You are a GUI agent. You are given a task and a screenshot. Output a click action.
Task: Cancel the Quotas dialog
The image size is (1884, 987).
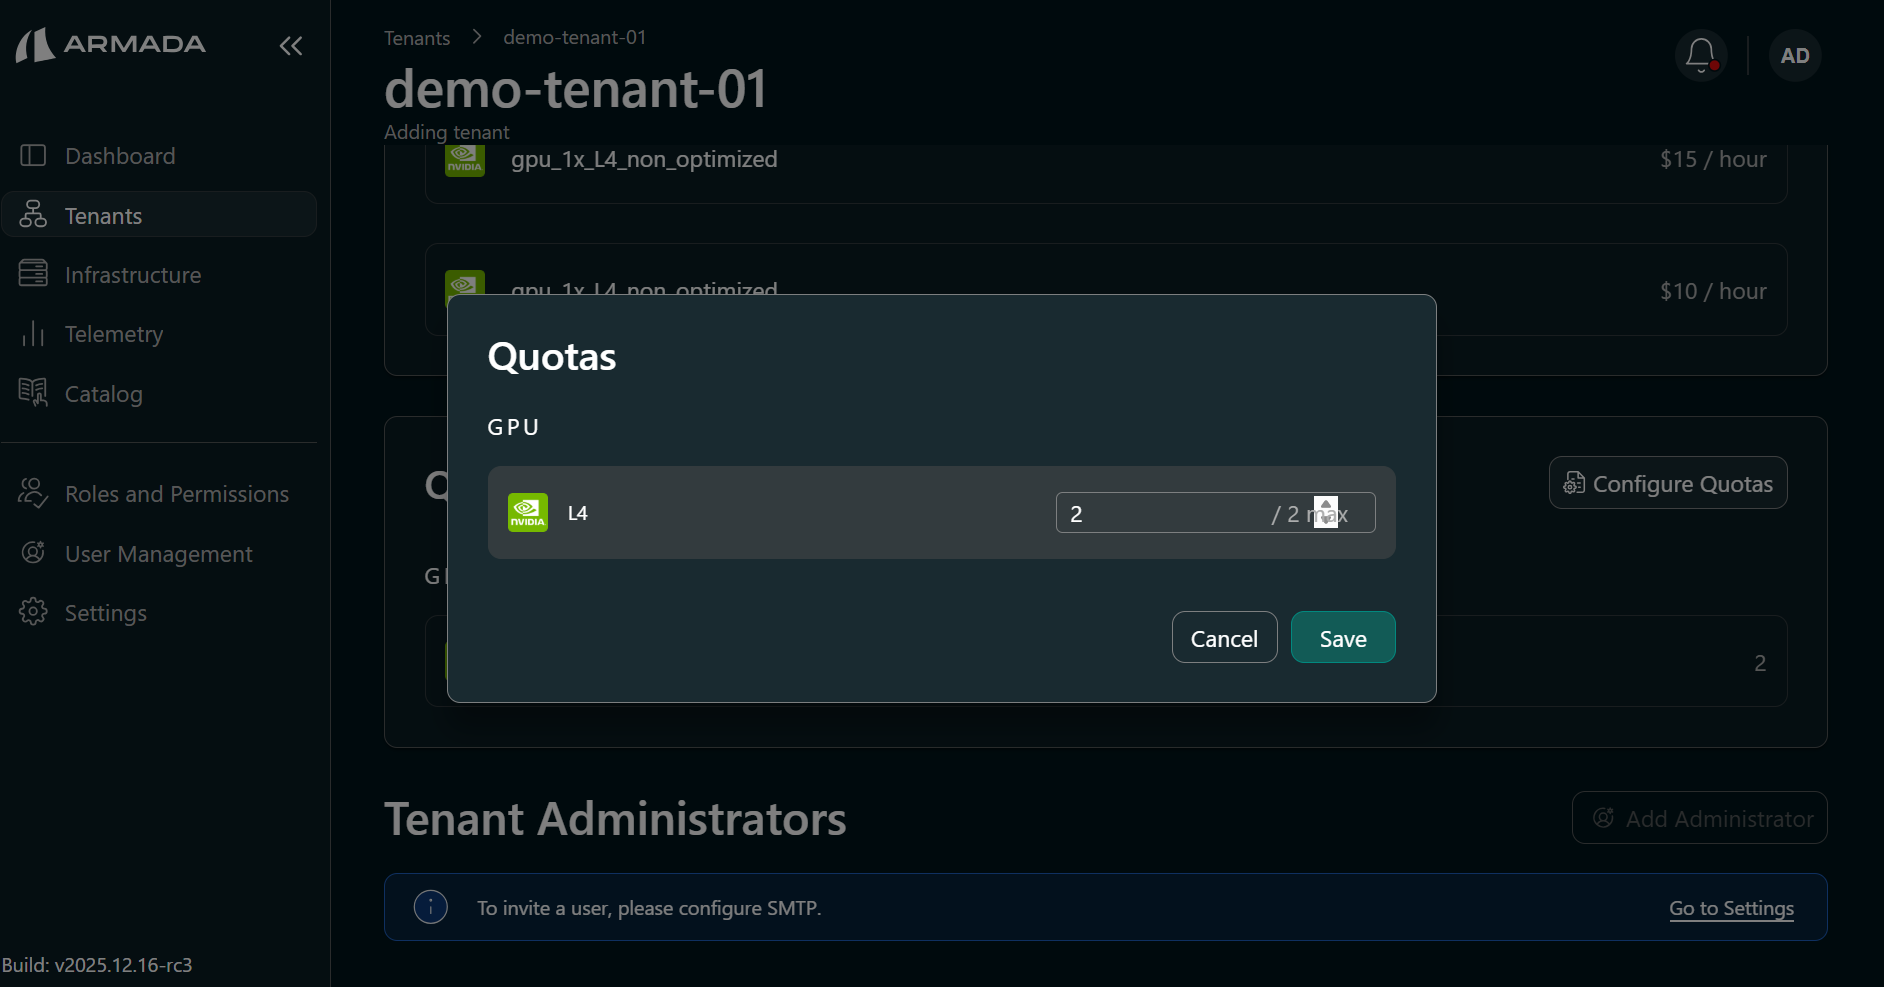pos(1224,637)
